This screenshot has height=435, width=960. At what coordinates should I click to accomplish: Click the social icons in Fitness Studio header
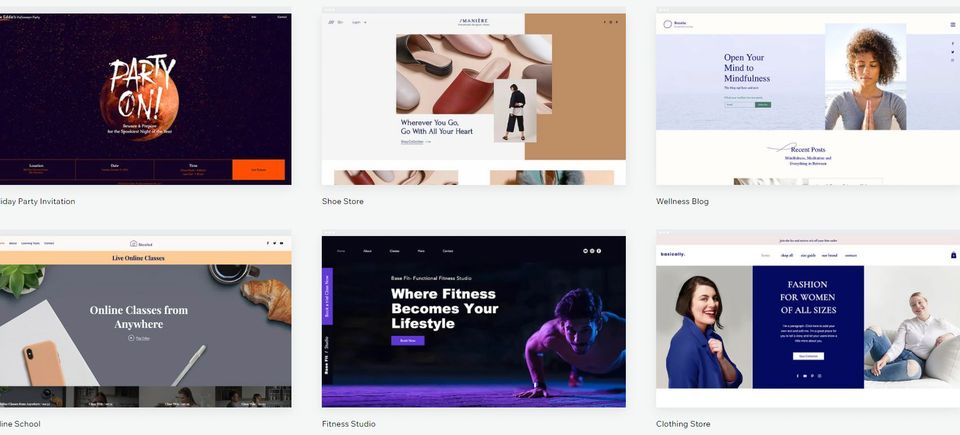coord(592,250)
